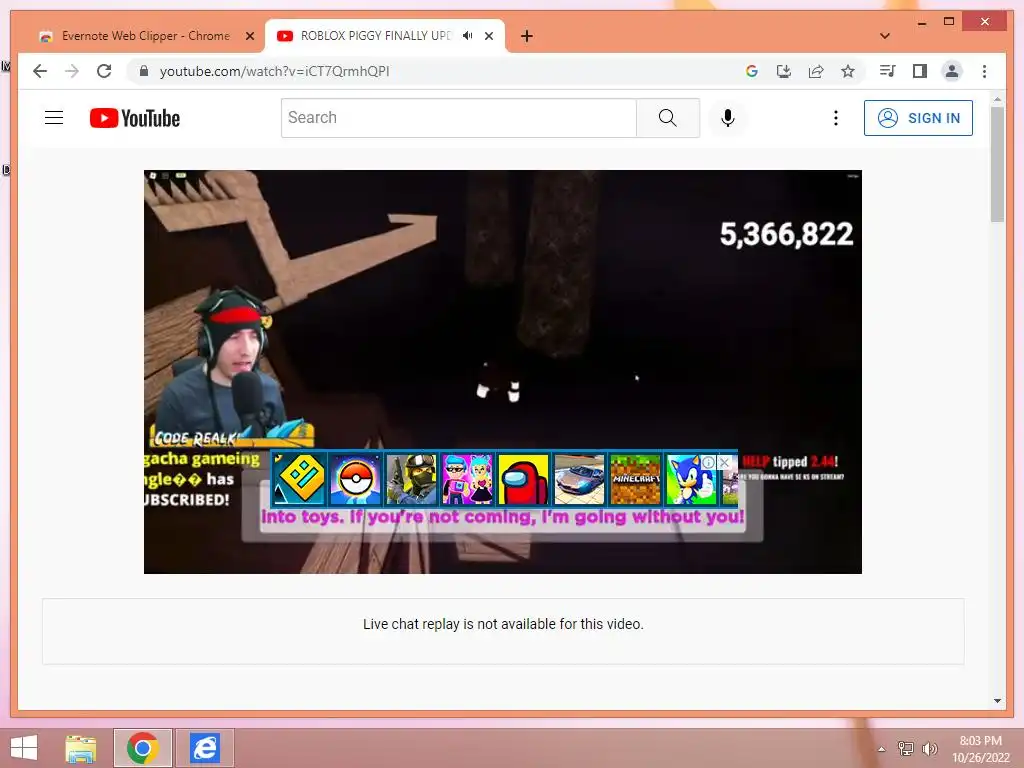Click the Google icon in address bar
Viewport: 1024px width, 768px height.
[752, 71]
